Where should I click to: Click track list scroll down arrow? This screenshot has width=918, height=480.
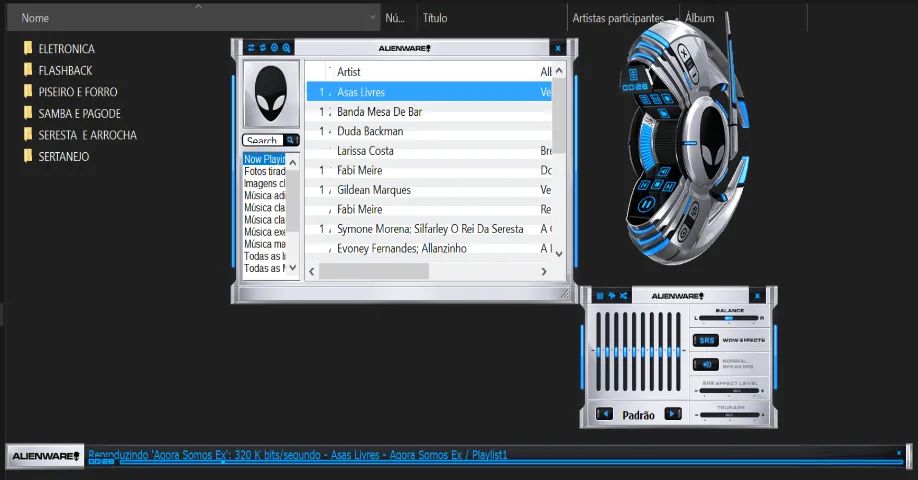point(559,253)
